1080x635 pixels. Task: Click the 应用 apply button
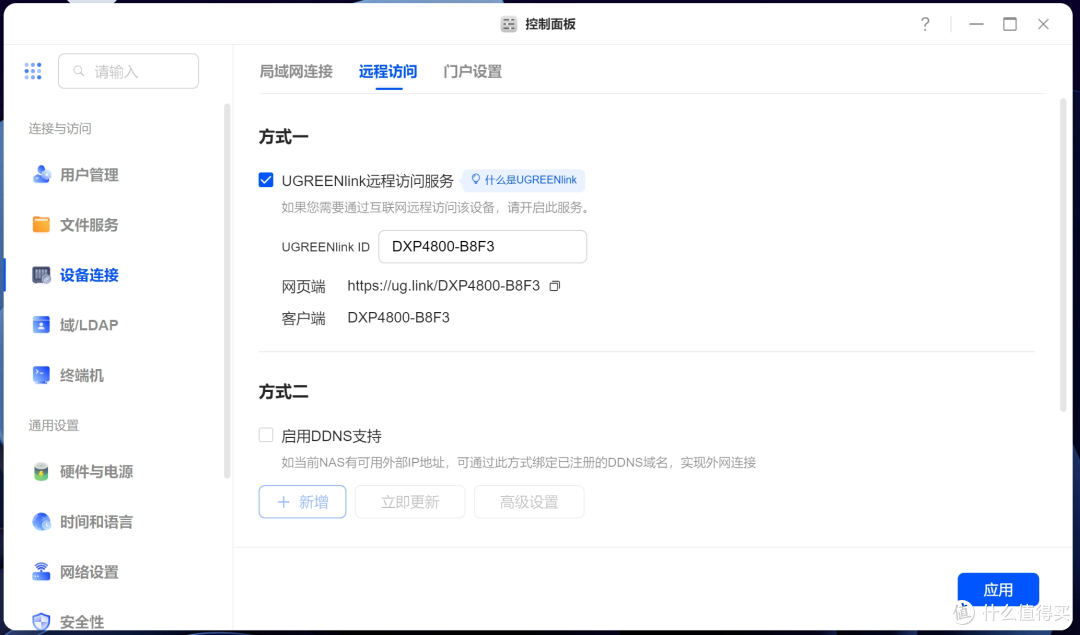click(998, 590)
